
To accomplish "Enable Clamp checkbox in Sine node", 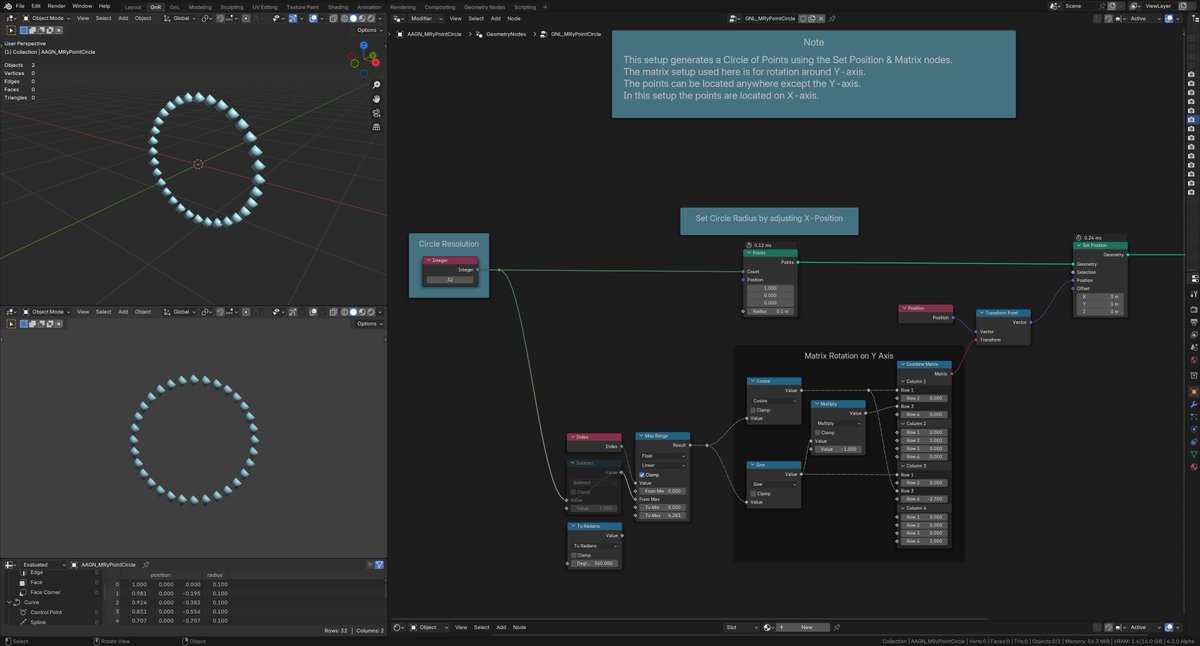I will point(753,494).
